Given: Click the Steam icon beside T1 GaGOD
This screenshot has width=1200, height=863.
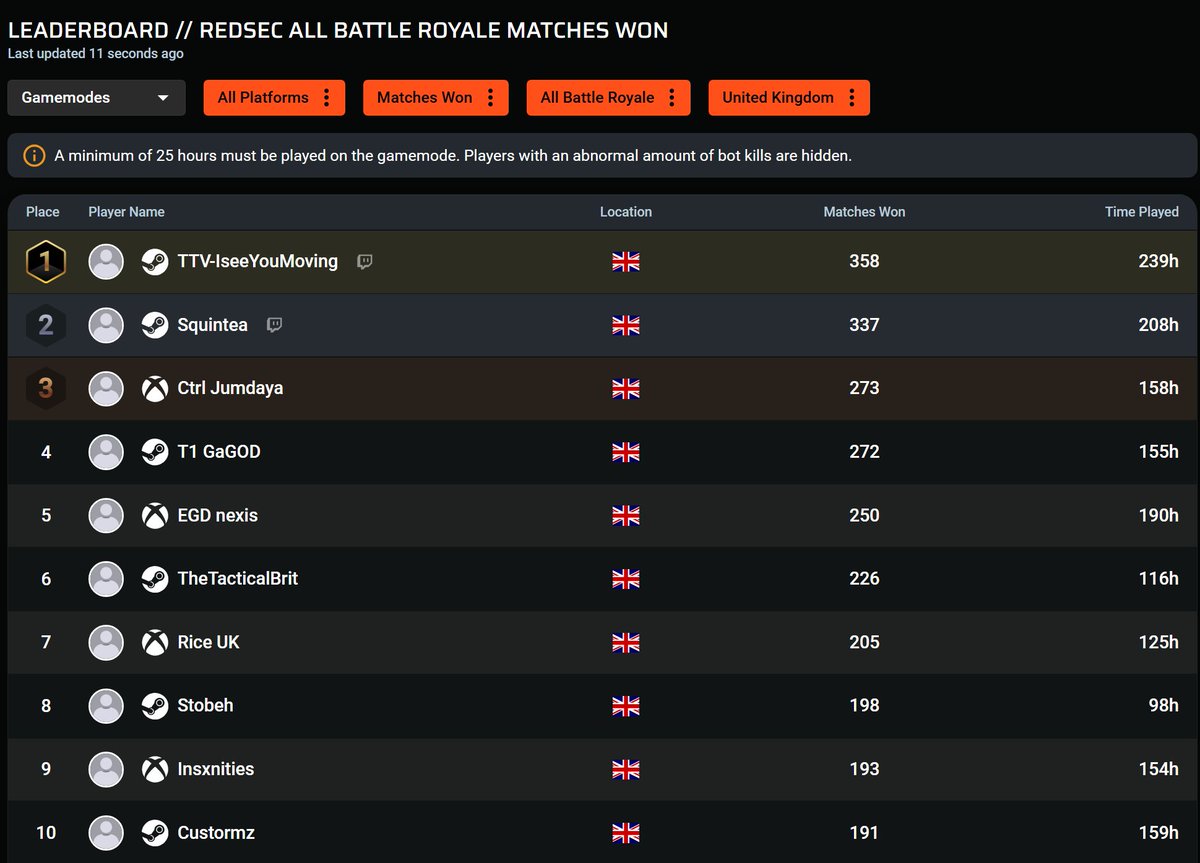Looking at the screenshot, I should pos(155,452).
